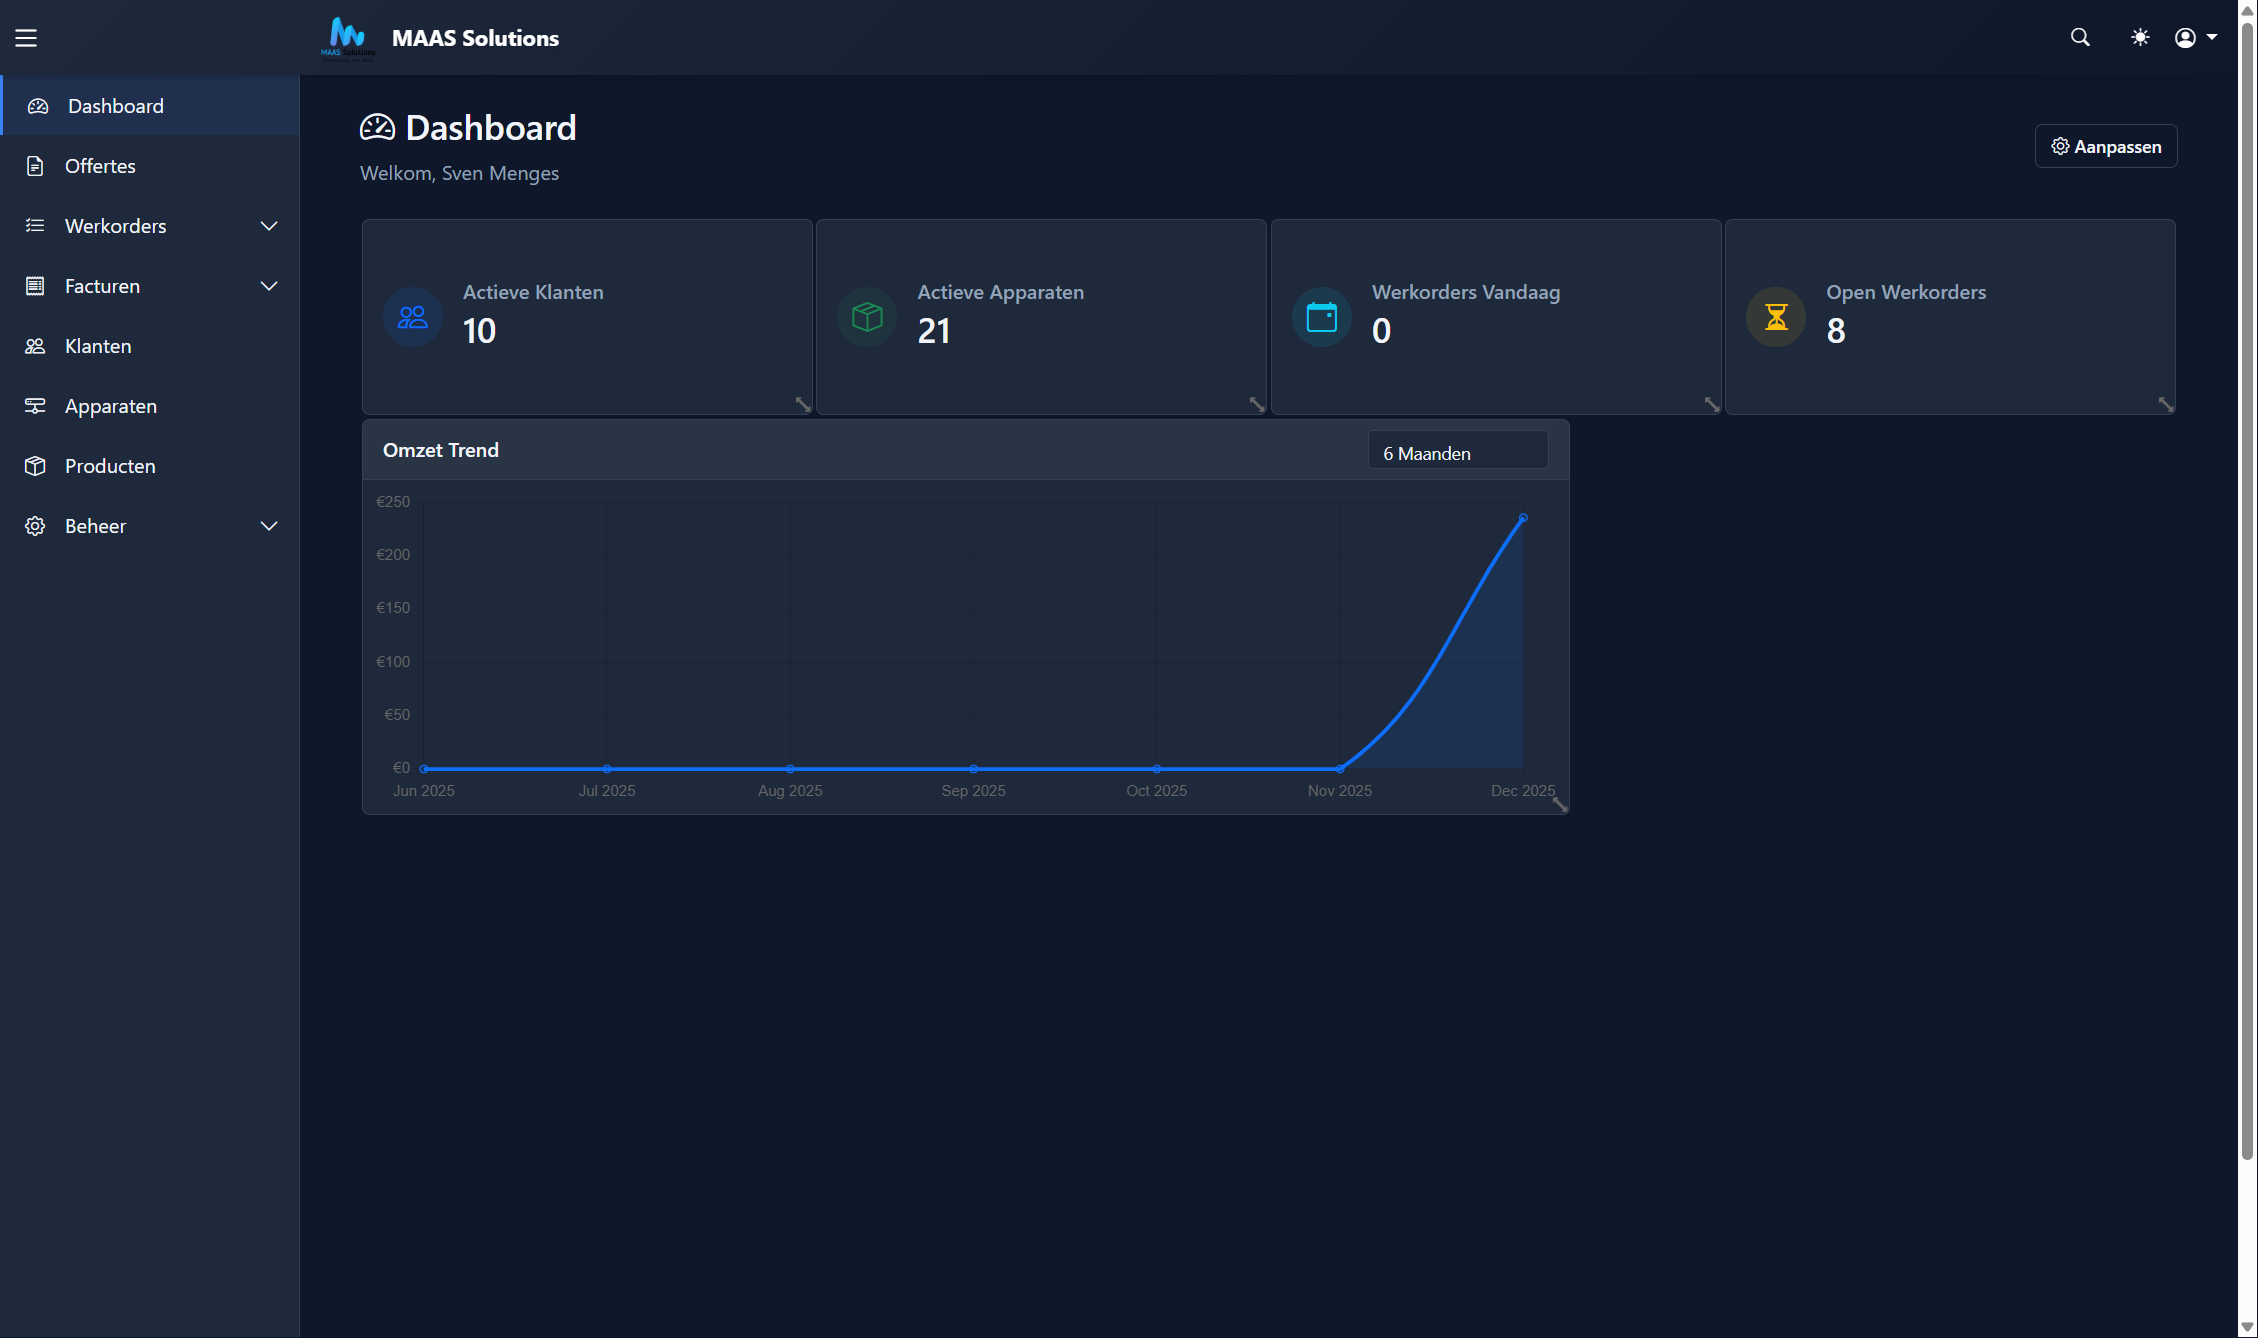Click the Open Werkorders hourglass icon

(1775, 316)
